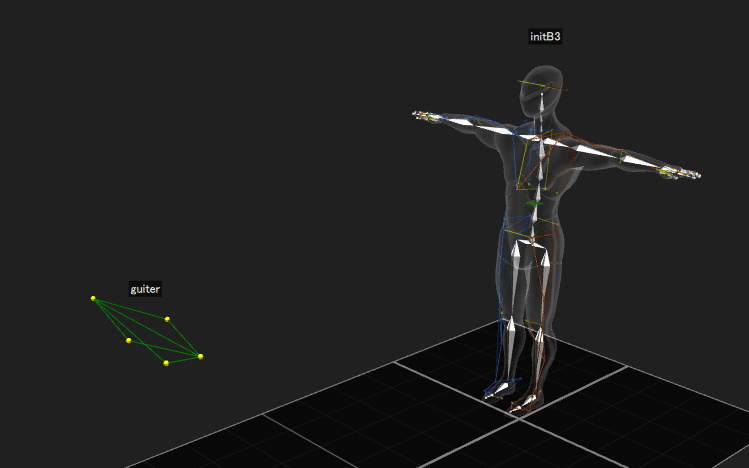749x468 pixels.
Task: Click the figure's chest skeleton bone
Action: [541, 160]
